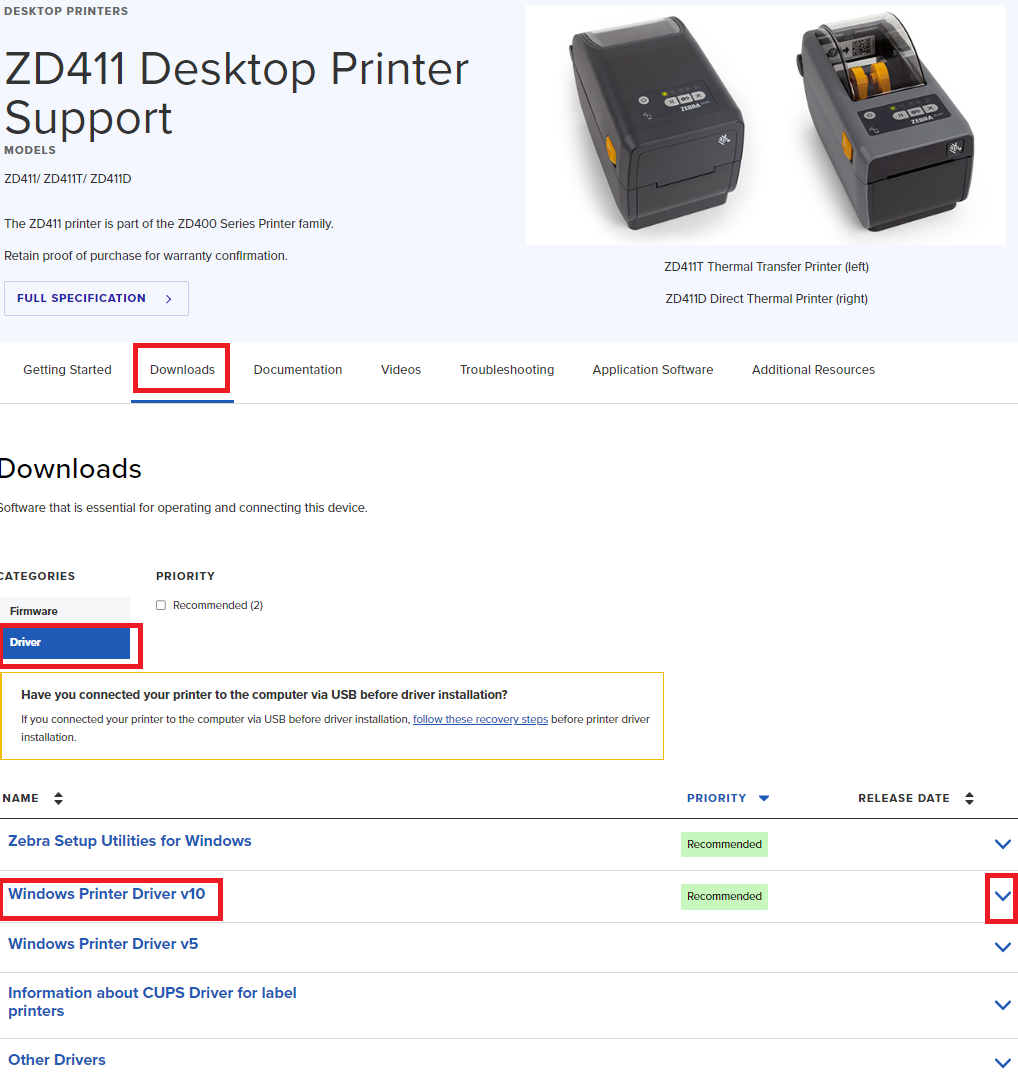Expand the Windows Printer Driver v10 row
The image size is (1018, 1075).
[1002, 897]
